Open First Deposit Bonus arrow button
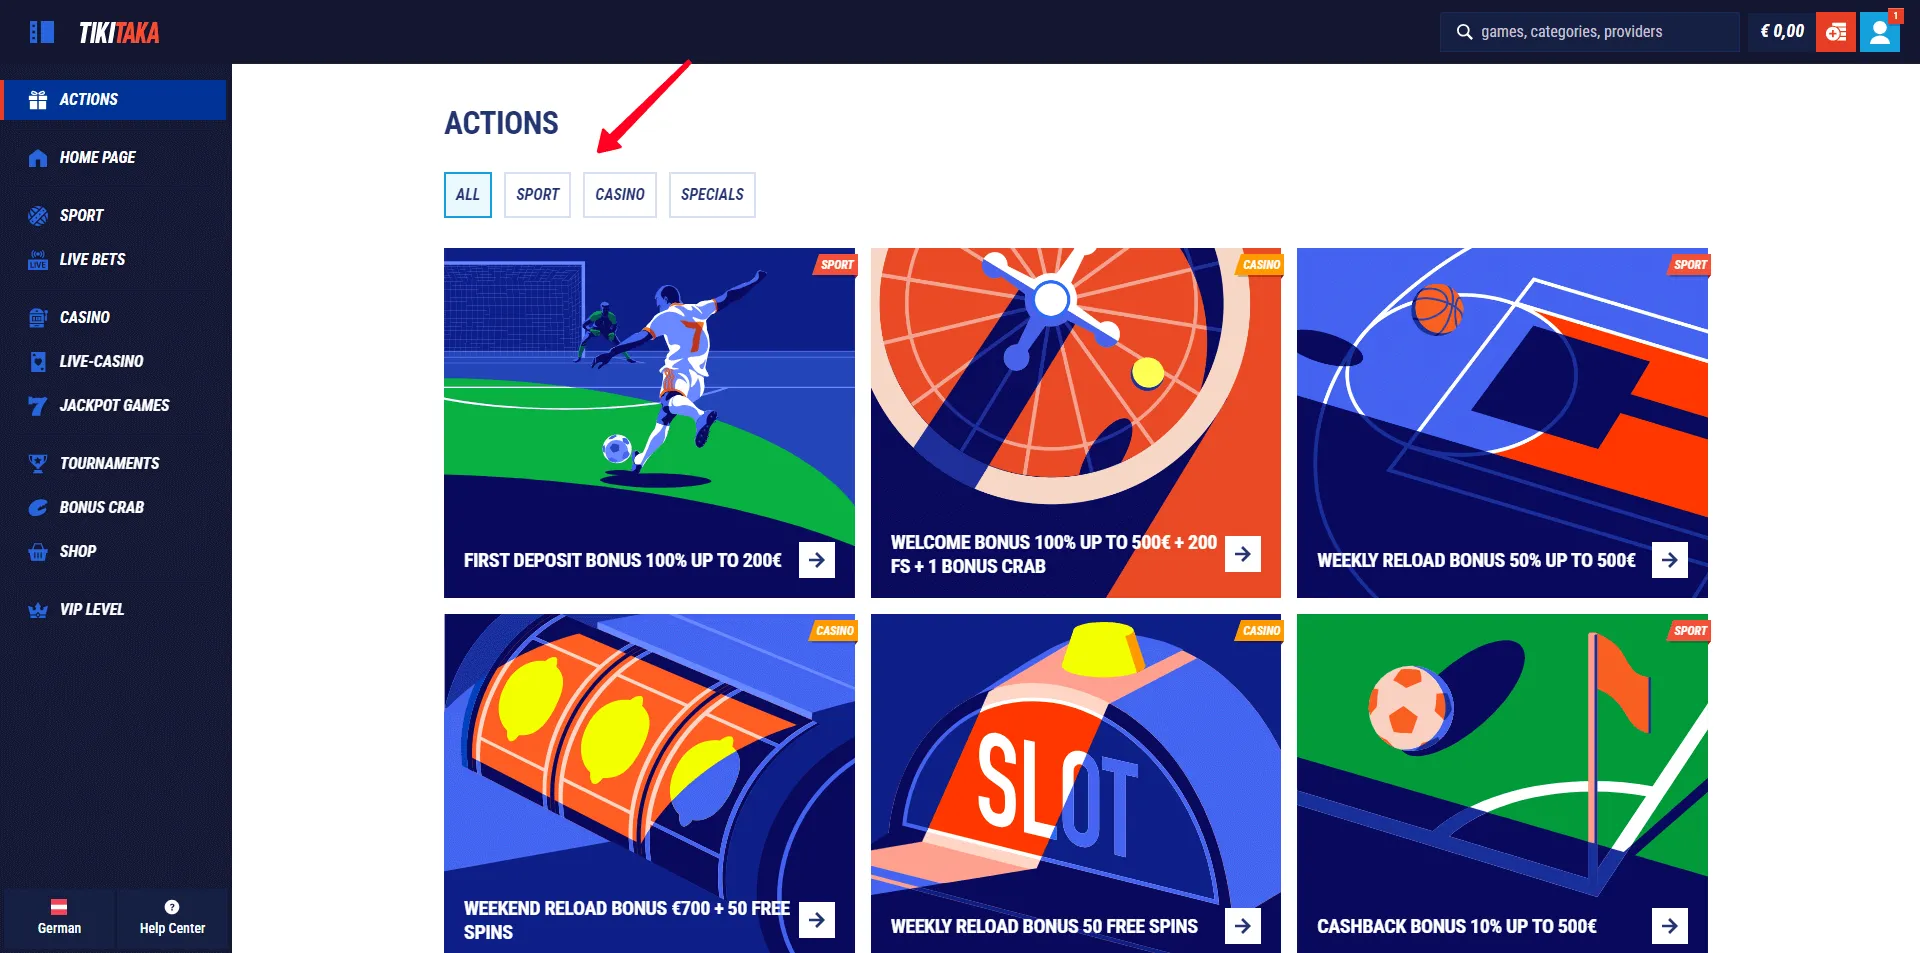1920x953 pixels. pos(817,560)
